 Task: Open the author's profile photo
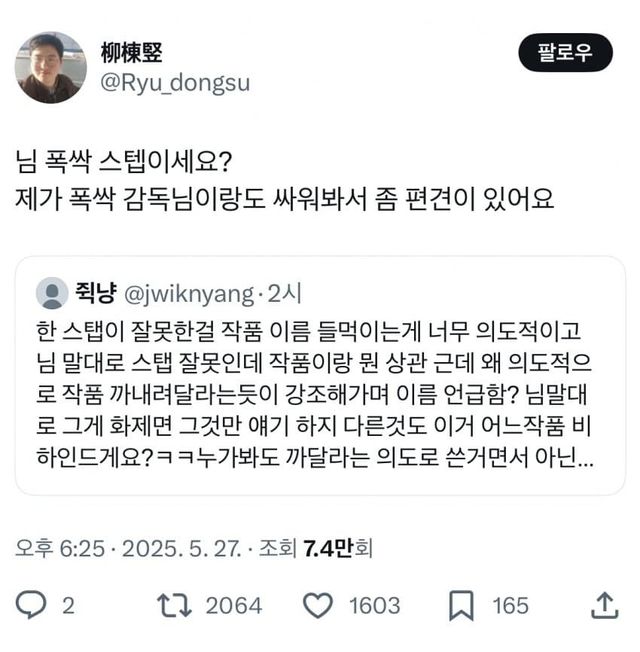[x=50, y=67]
